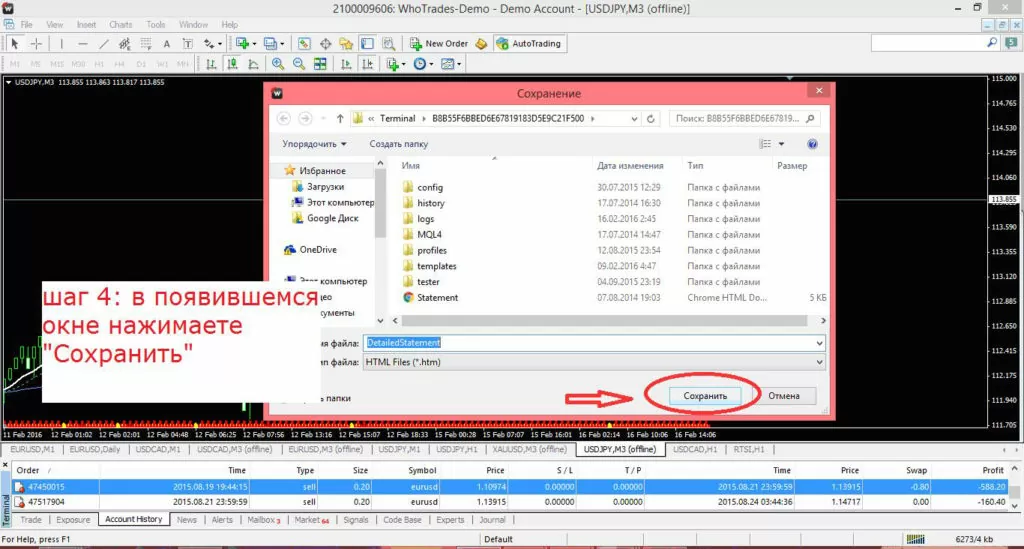Expand the file name combo box arrow
Viewport: 1024px width, 549px height.
pyautogui.click(x=819, y=343)
